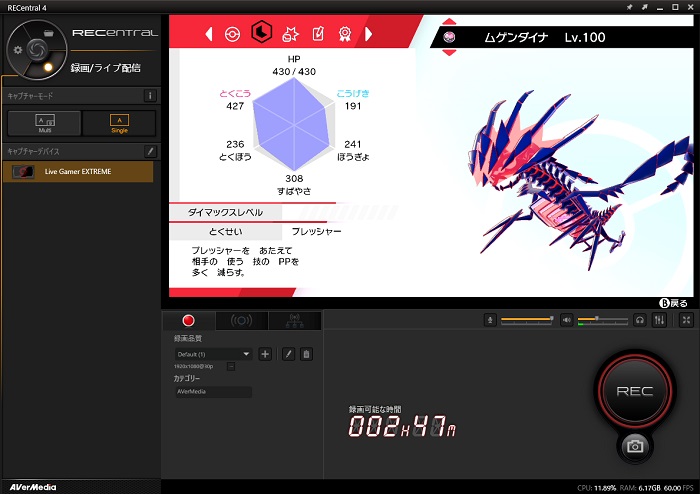
Task: Take a snapshot with the camera button
Action: 634,446
